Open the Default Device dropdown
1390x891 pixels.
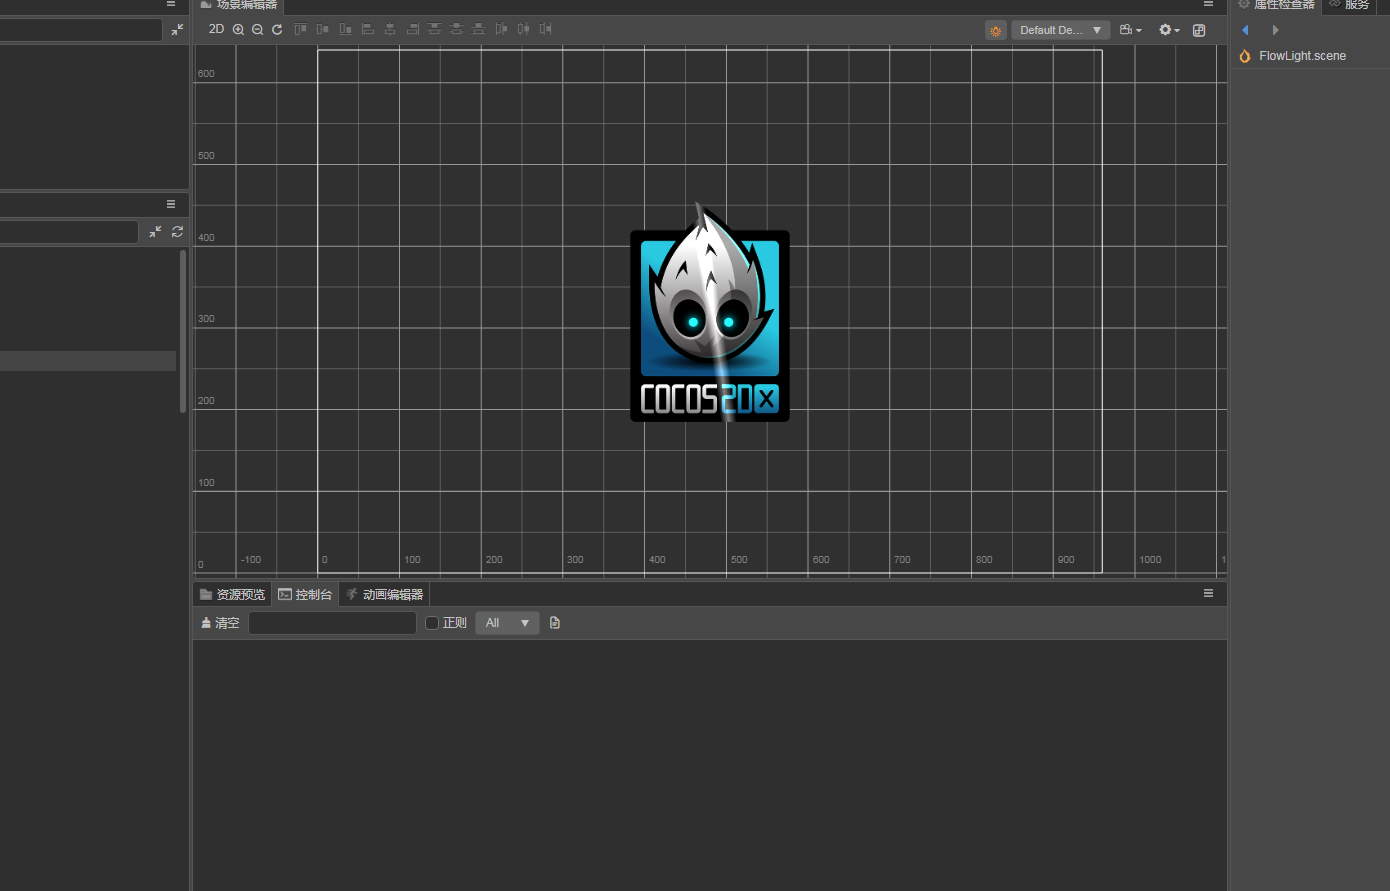pos(1060,30)
